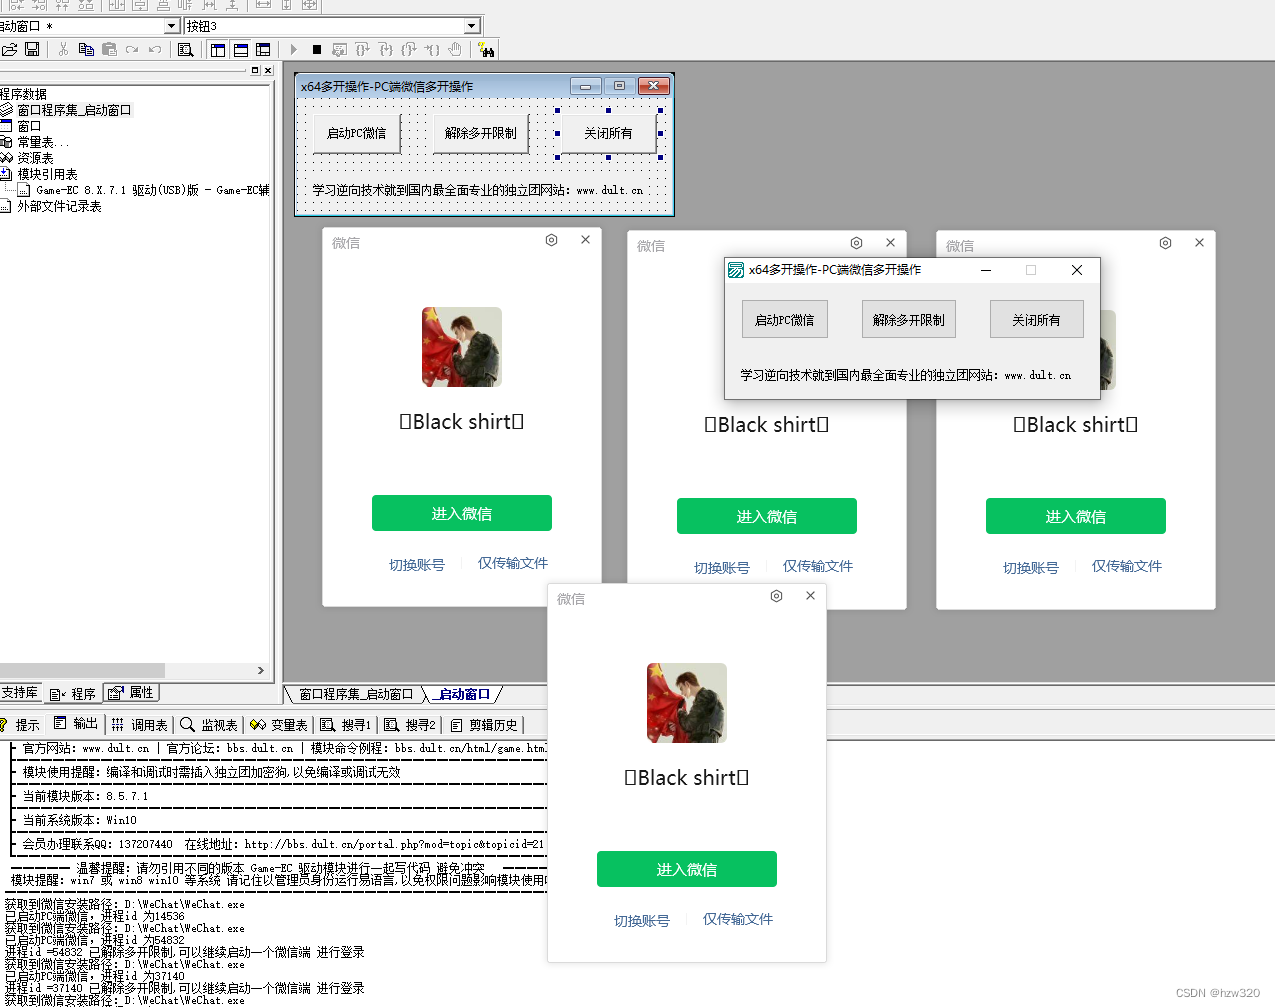The image size is (1275, 1007).
Task: Switch to the 属性 tab
Action: pyautogui.click(x=131, y=692)
